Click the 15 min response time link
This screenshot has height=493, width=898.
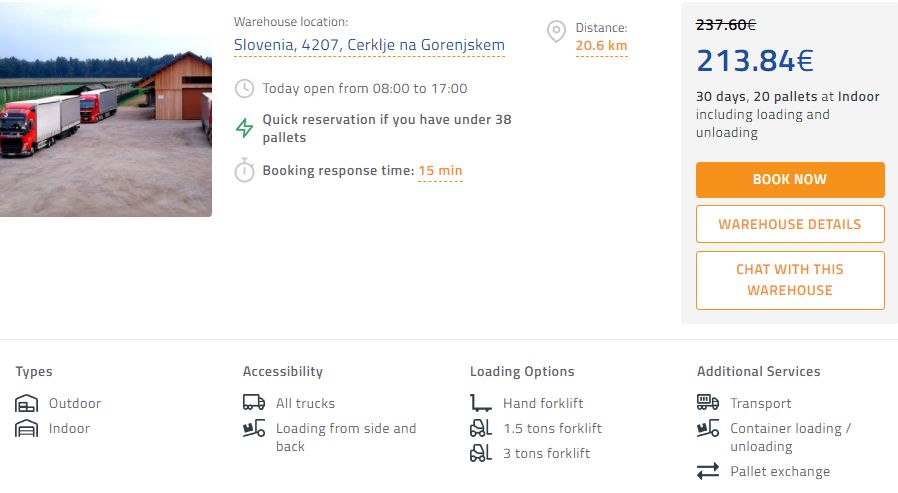[x=440, y=171]
